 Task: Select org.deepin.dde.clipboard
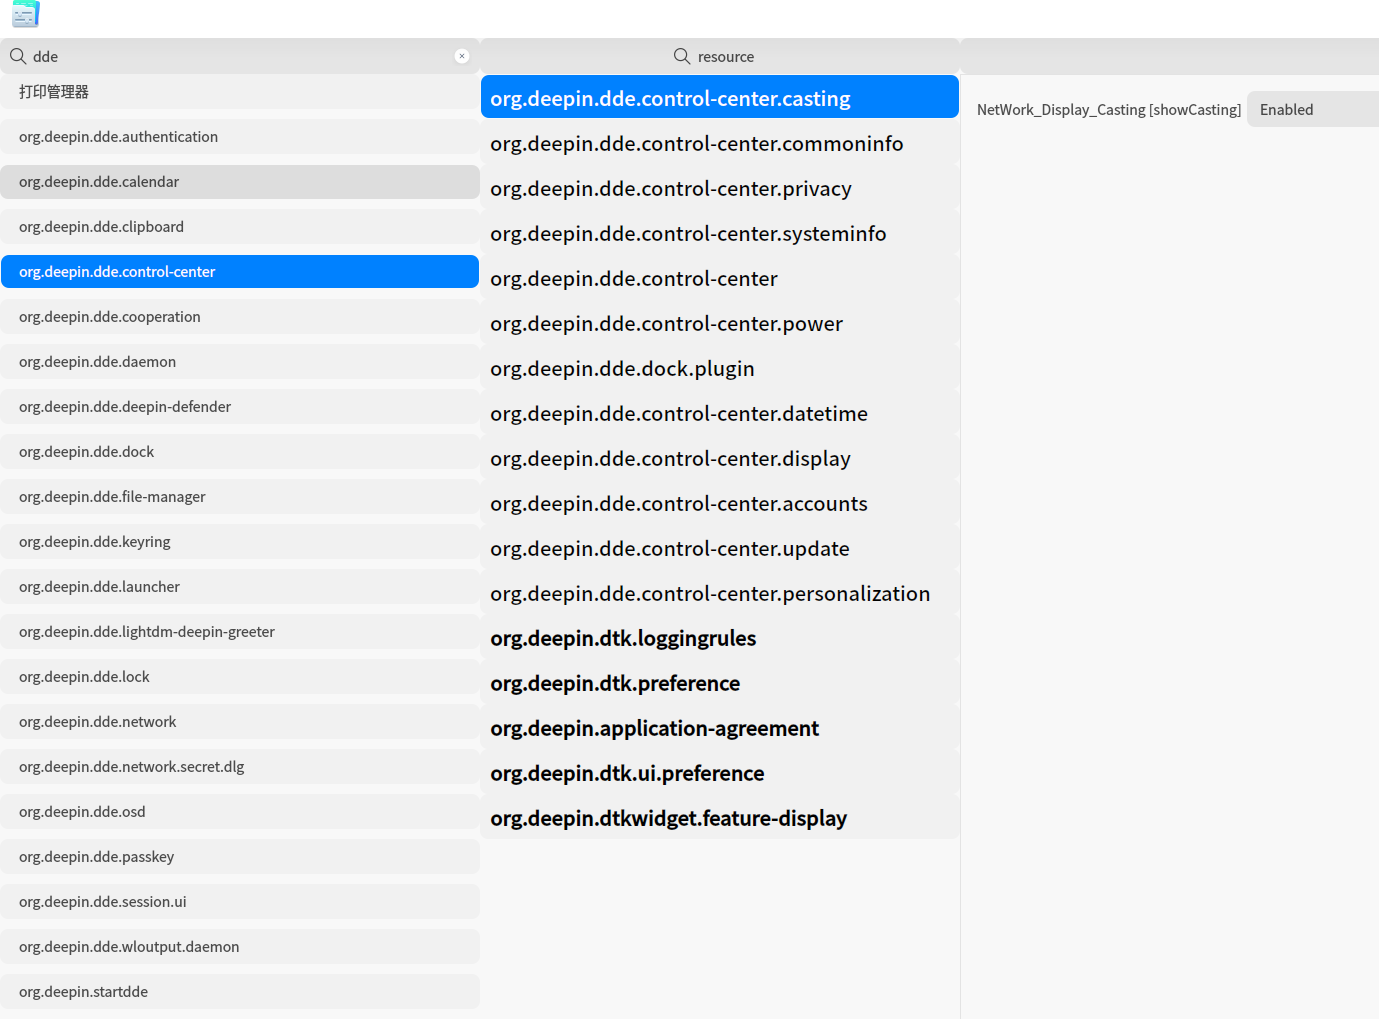point(240,227)
